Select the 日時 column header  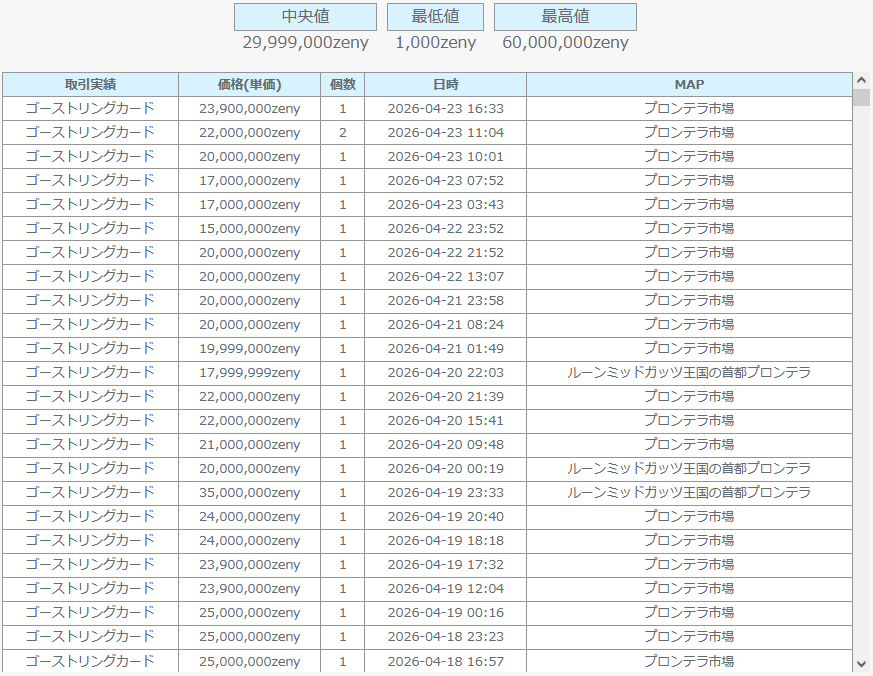click(x=445, y=85)
